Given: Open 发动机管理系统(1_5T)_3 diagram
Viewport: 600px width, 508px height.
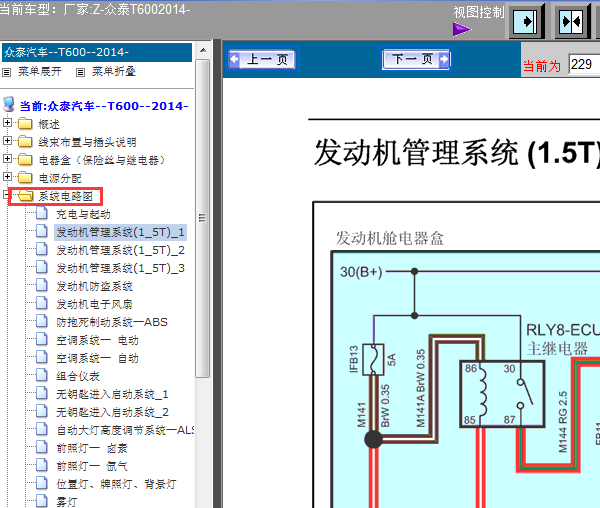Looking at the screenshot, I should tap(121, 269).
